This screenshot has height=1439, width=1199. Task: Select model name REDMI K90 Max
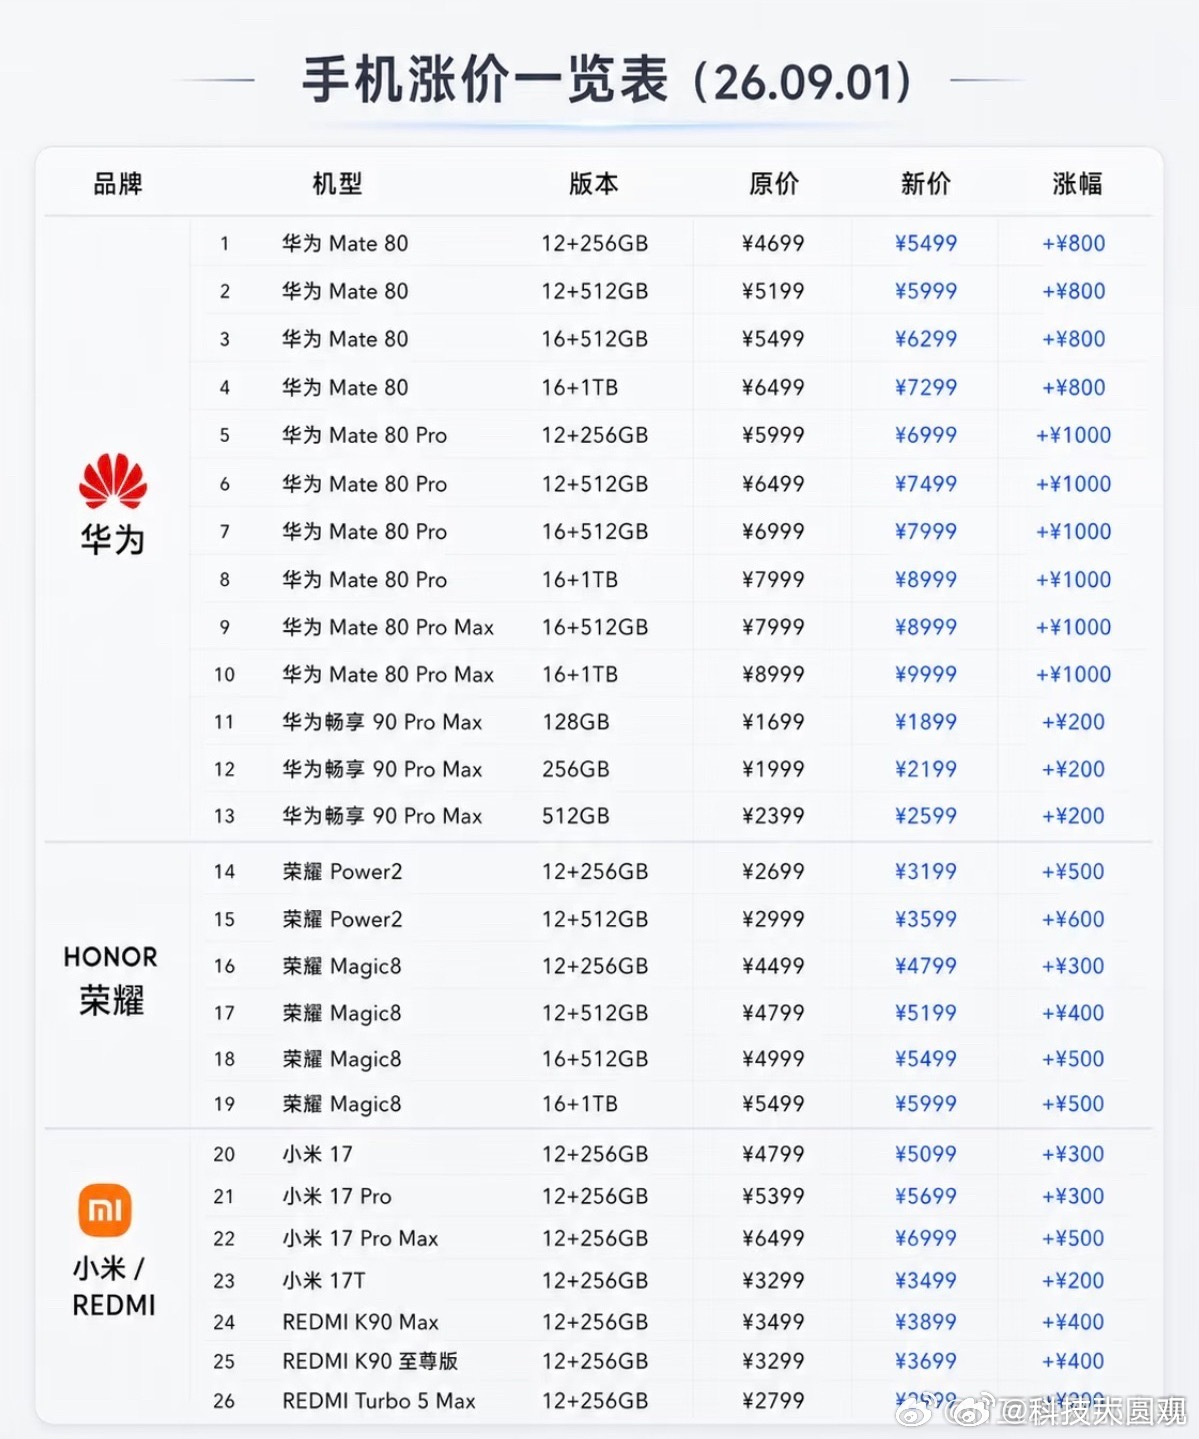click(360, 1322)
